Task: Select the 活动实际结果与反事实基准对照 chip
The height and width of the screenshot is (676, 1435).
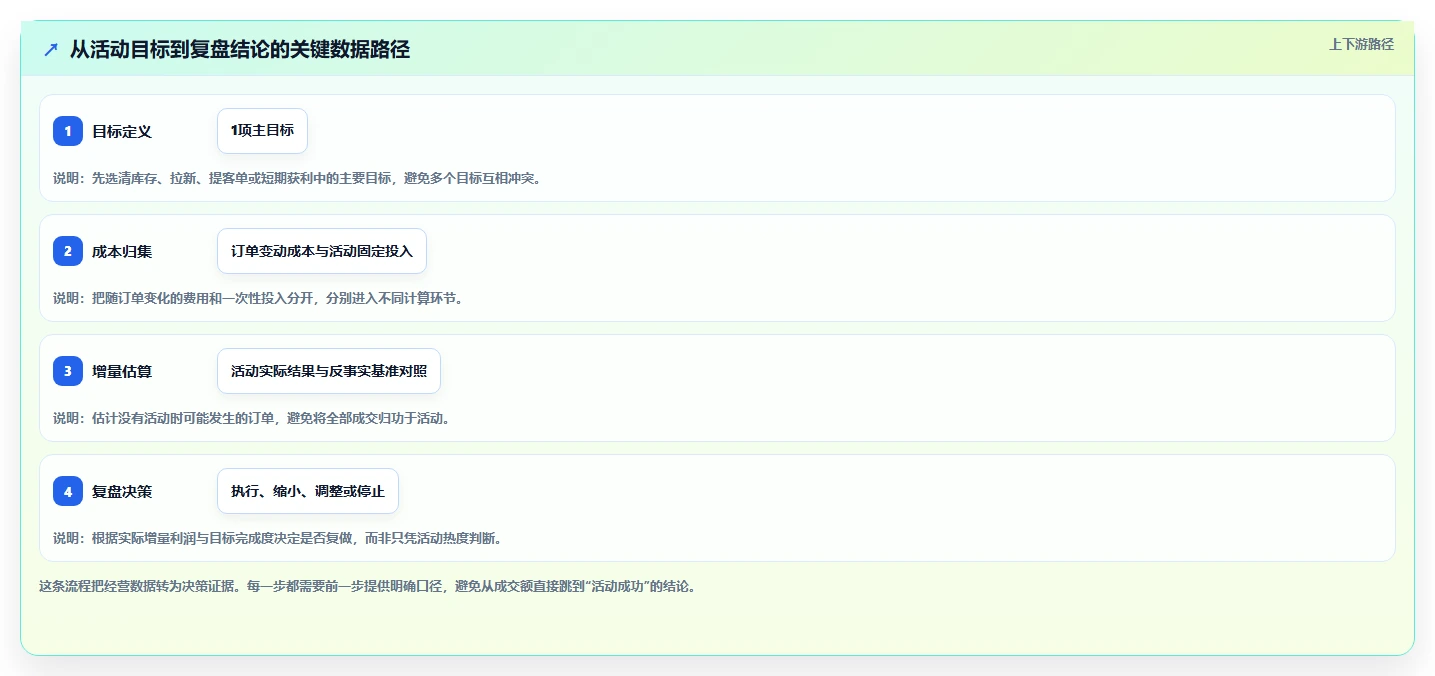Action: (329, 371)
